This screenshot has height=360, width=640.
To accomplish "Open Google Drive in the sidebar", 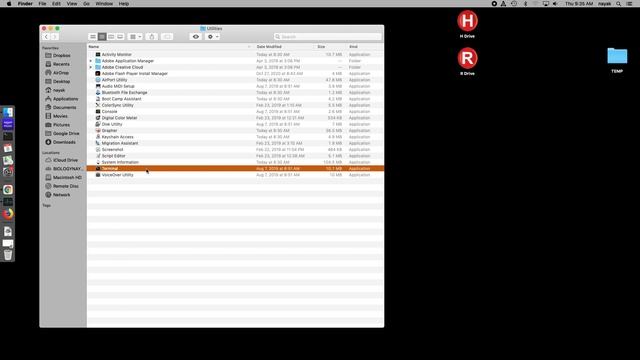I will click(x=62, y=133).
